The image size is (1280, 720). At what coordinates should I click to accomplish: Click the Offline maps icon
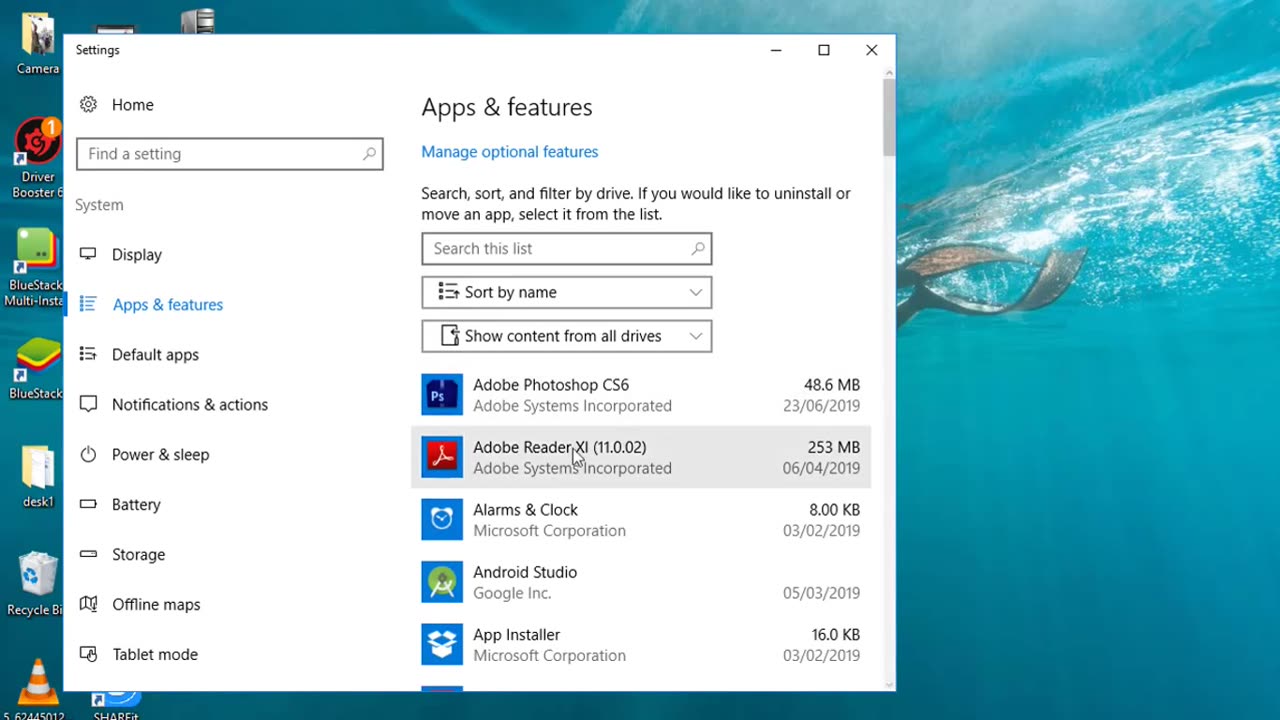click(x=88, y=604)
